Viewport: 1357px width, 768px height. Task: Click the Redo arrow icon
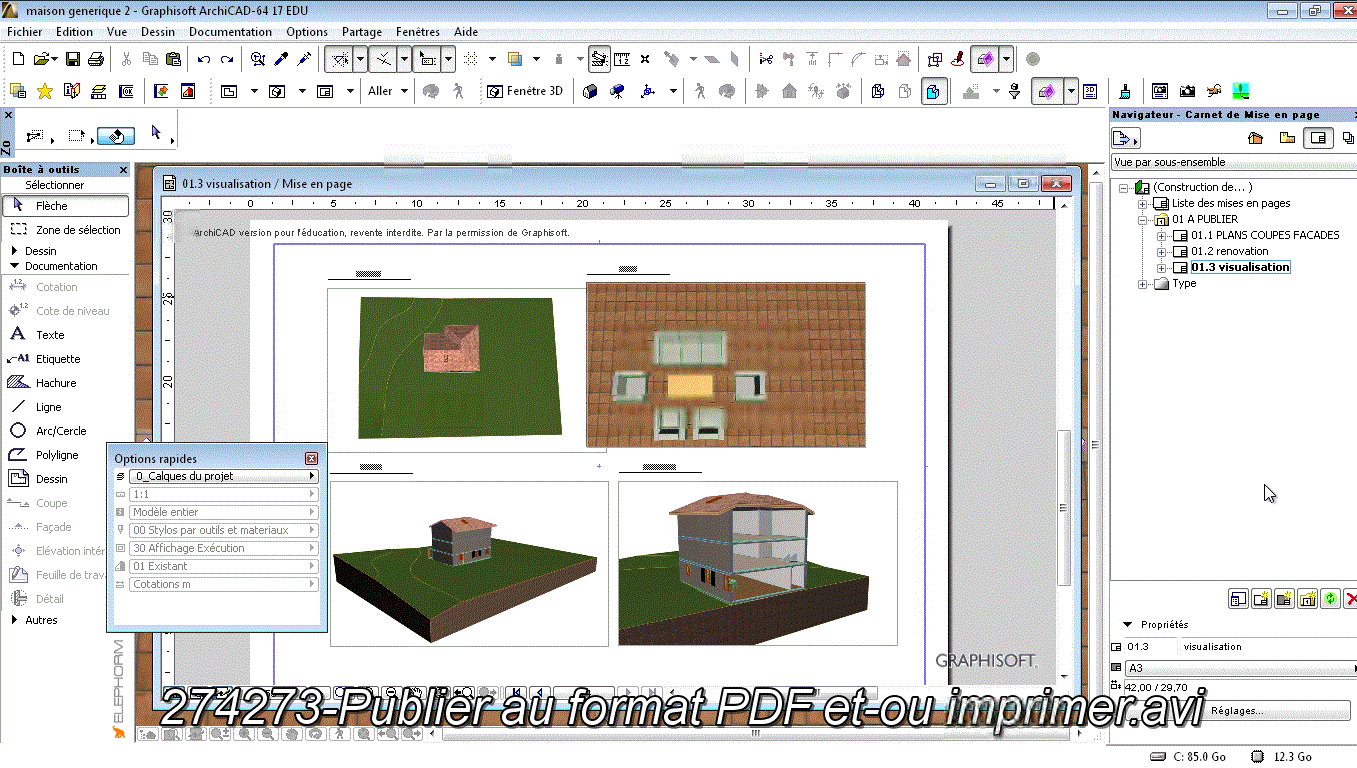pyautogui.click(x=228, y=59)
